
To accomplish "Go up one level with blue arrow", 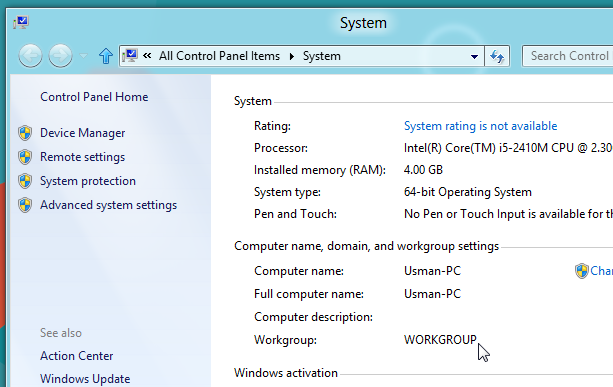I will [x=106, y=56].
